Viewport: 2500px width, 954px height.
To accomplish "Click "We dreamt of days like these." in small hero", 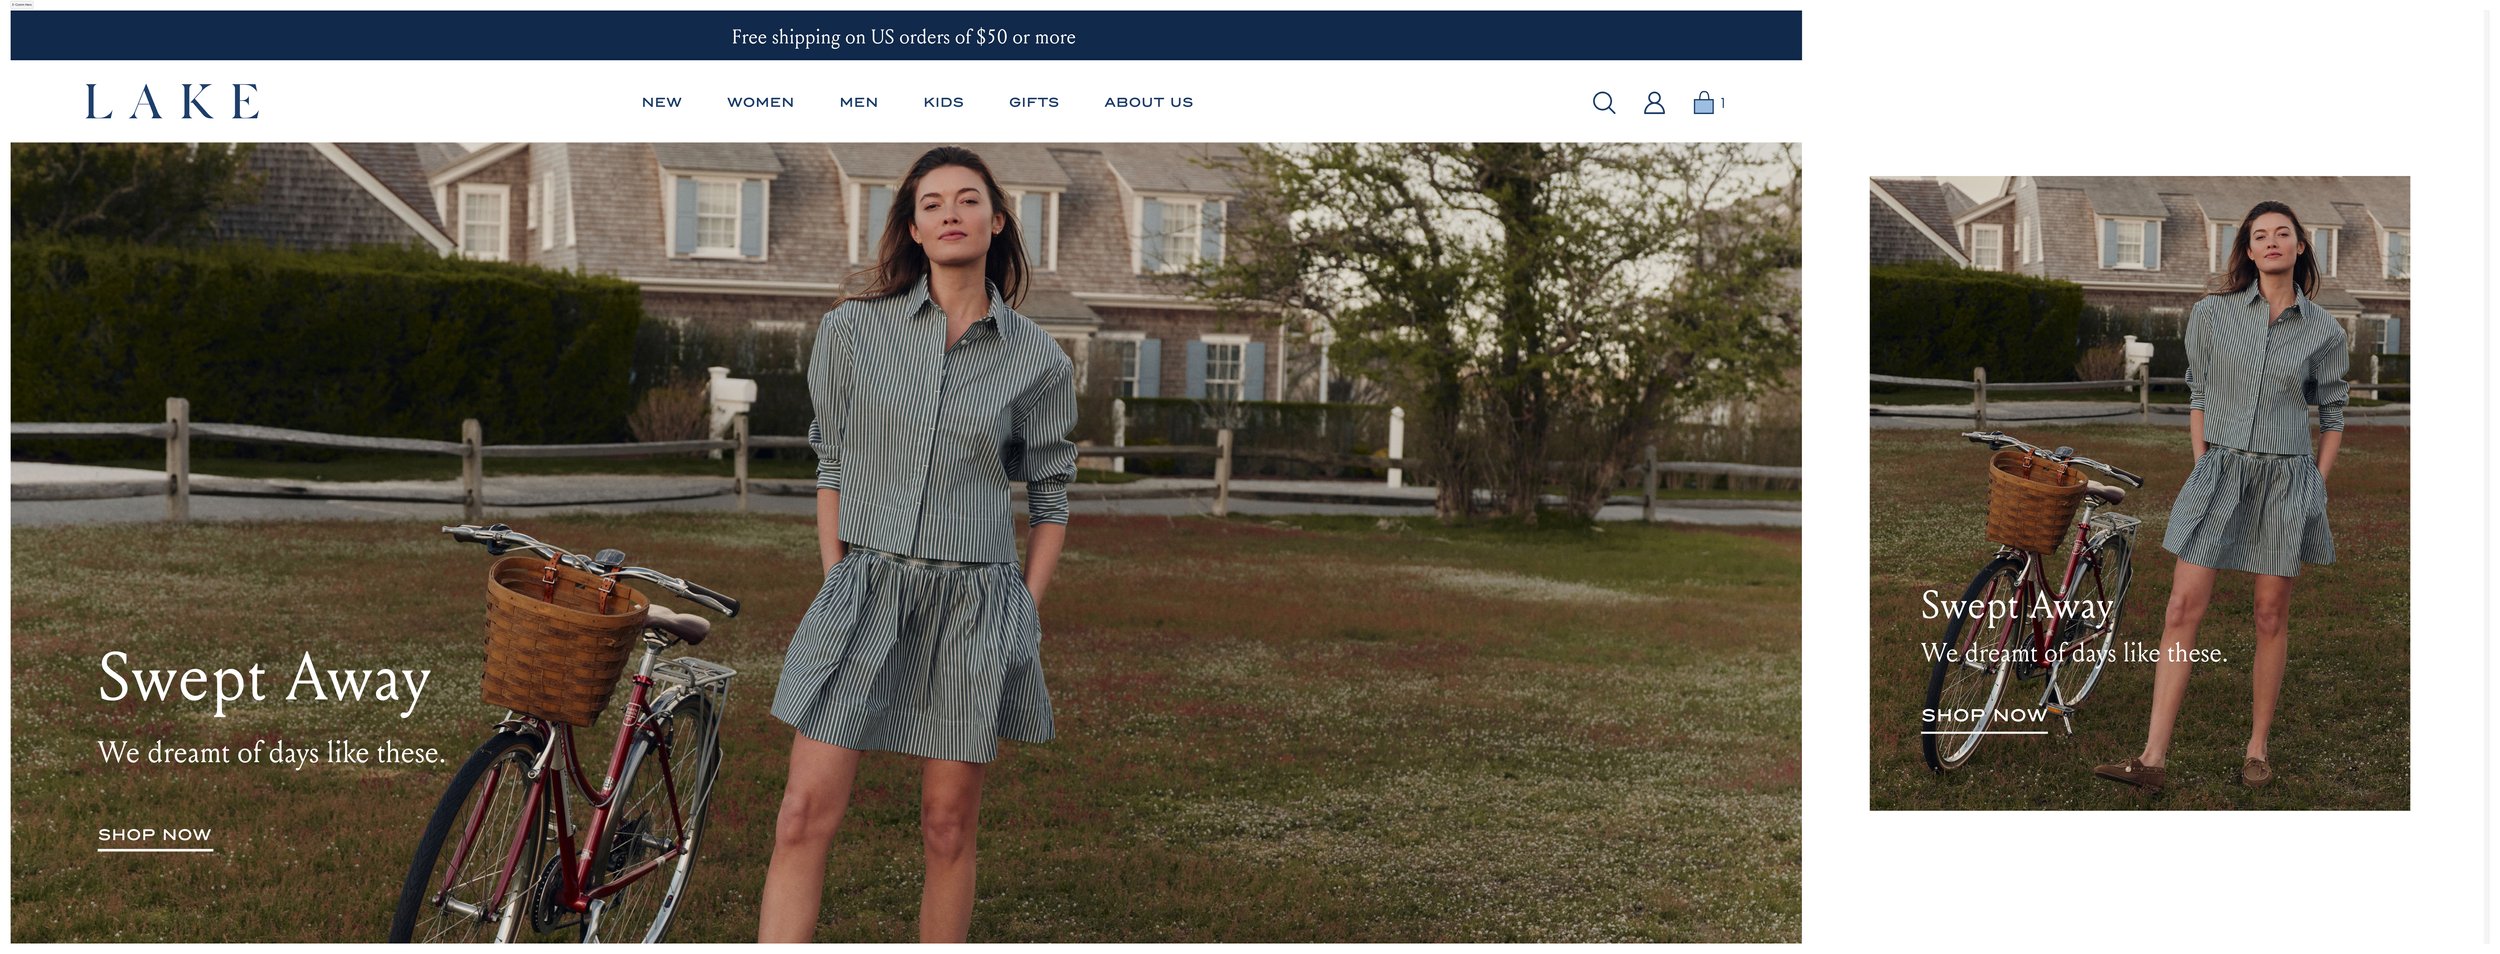I will (x=2074, y=653).
